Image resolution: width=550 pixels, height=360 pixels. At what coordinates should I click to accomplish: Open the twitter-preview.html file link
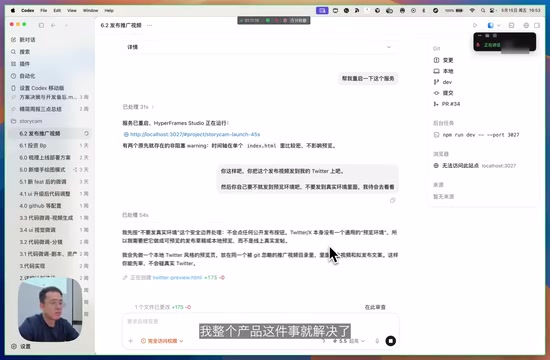177,278
